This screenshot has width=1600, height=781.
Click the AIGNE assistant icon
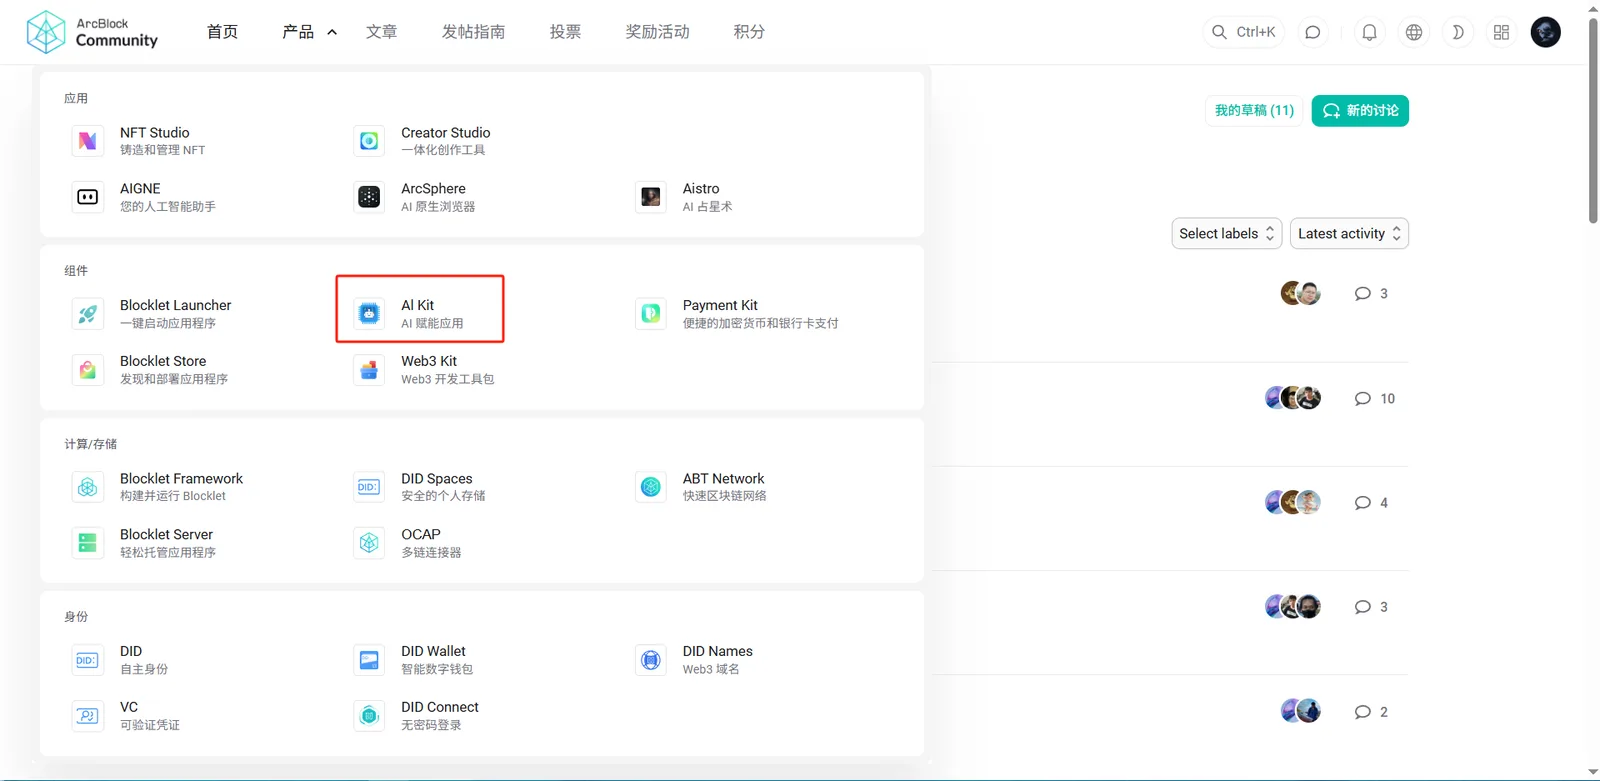[x=88, y=197]
